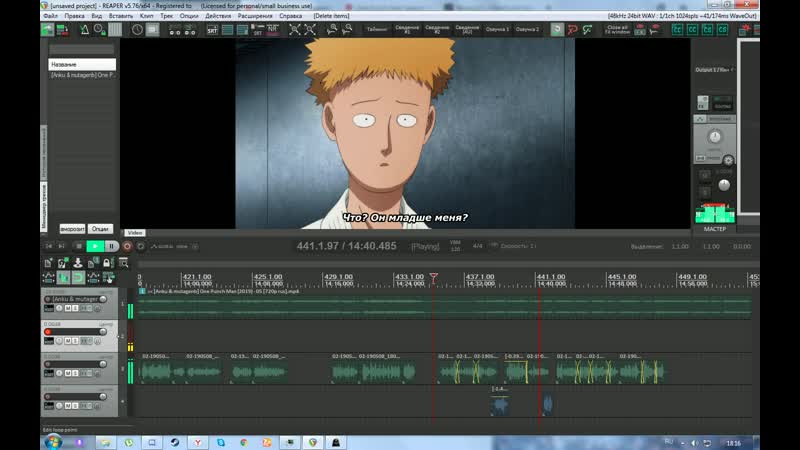Click the Video tab below preview
This screenshot has width=800, height=450.
[x=135, y=233]
